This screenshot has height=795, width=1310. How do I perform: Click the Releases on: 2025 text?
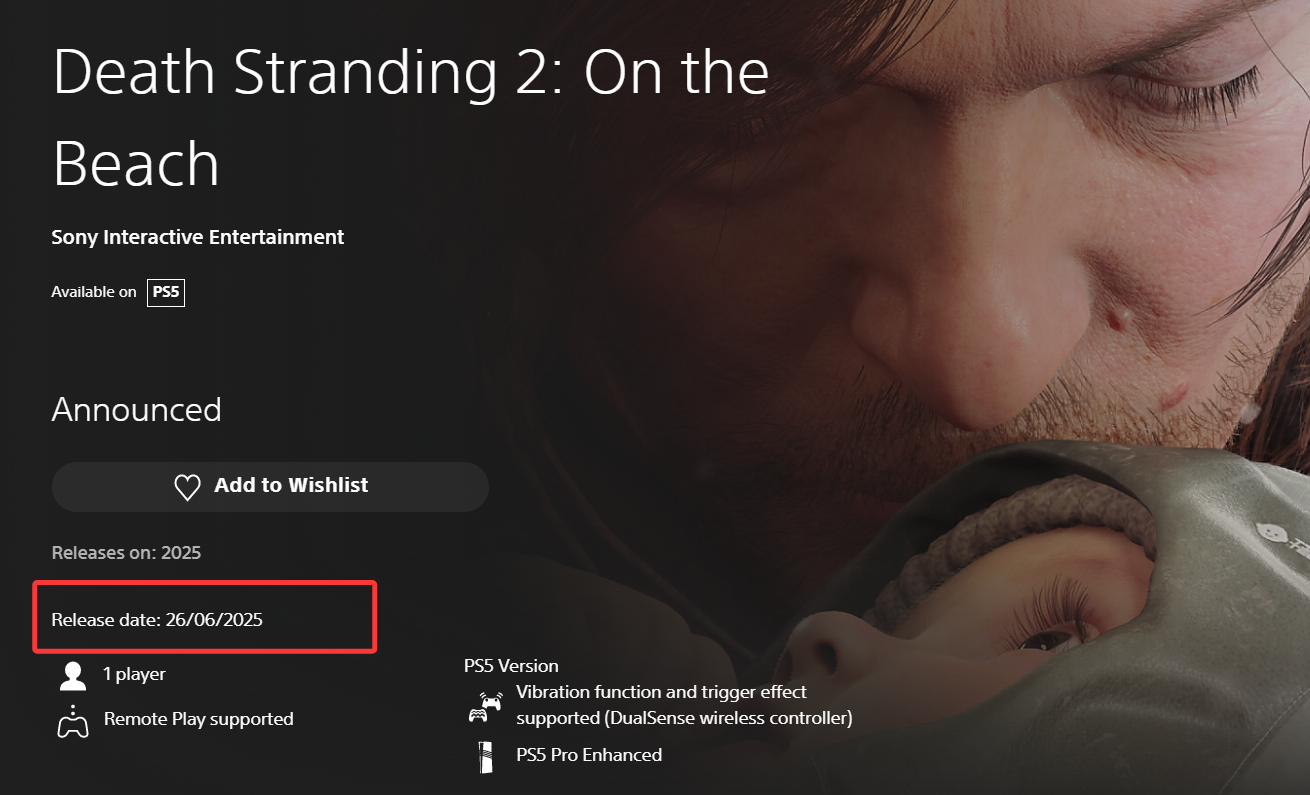coord(126,552)
